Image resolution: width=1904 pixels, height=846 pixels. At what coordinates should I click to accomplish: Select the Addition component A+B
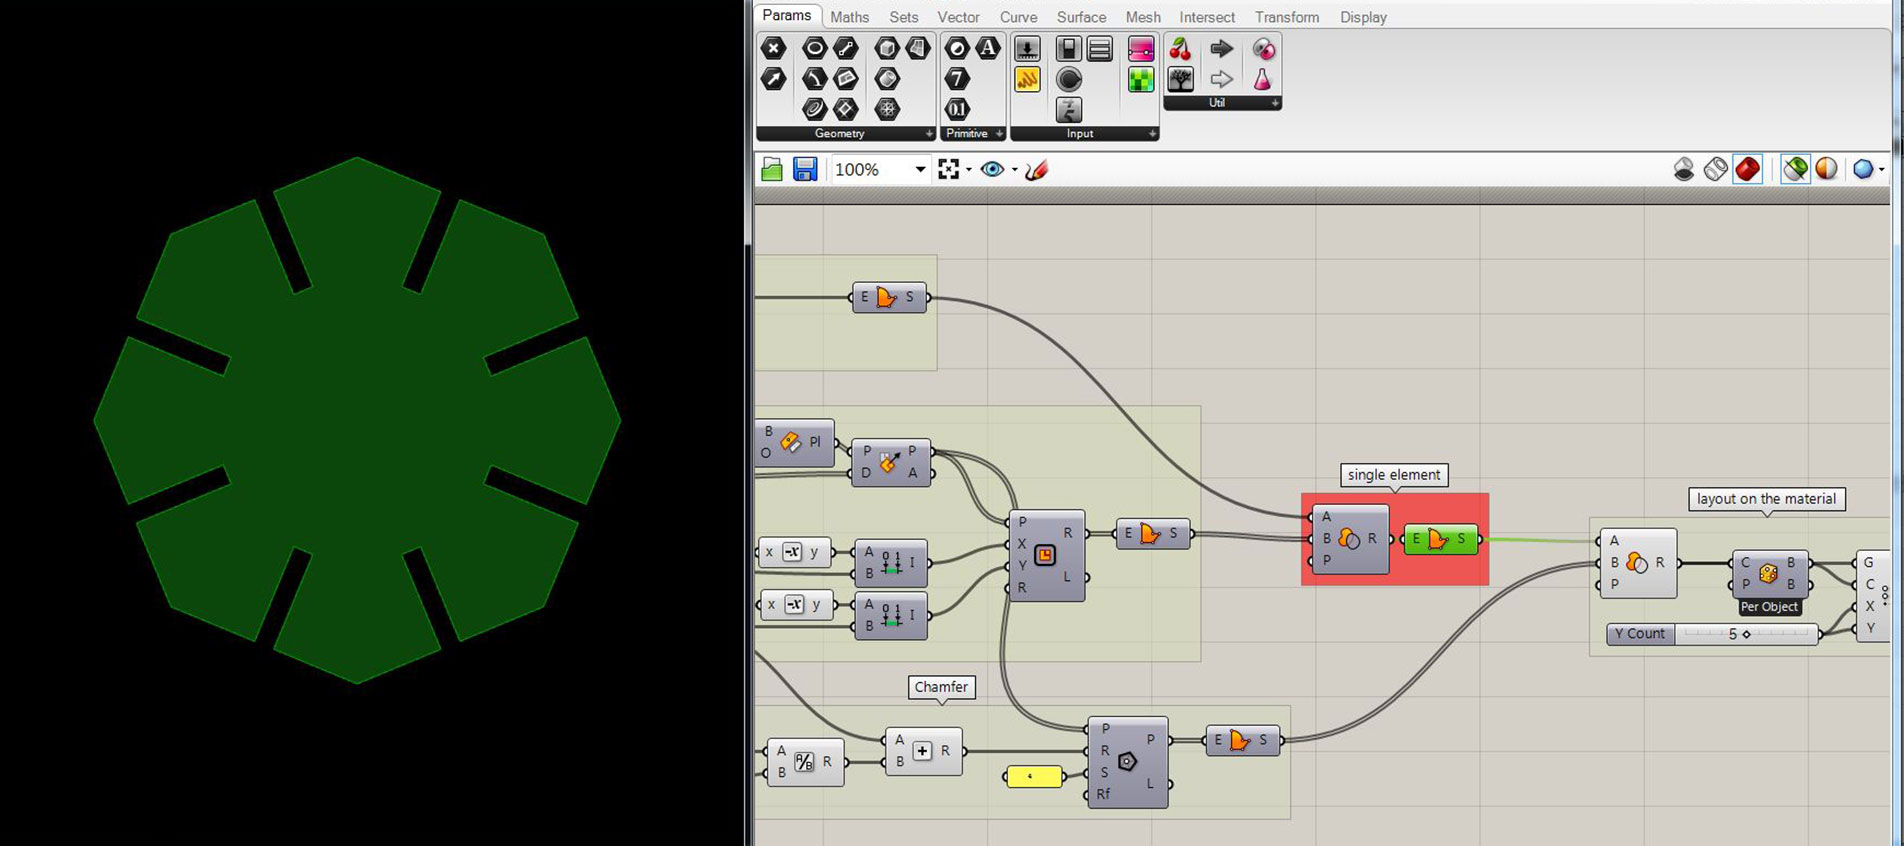pos(923,751)
